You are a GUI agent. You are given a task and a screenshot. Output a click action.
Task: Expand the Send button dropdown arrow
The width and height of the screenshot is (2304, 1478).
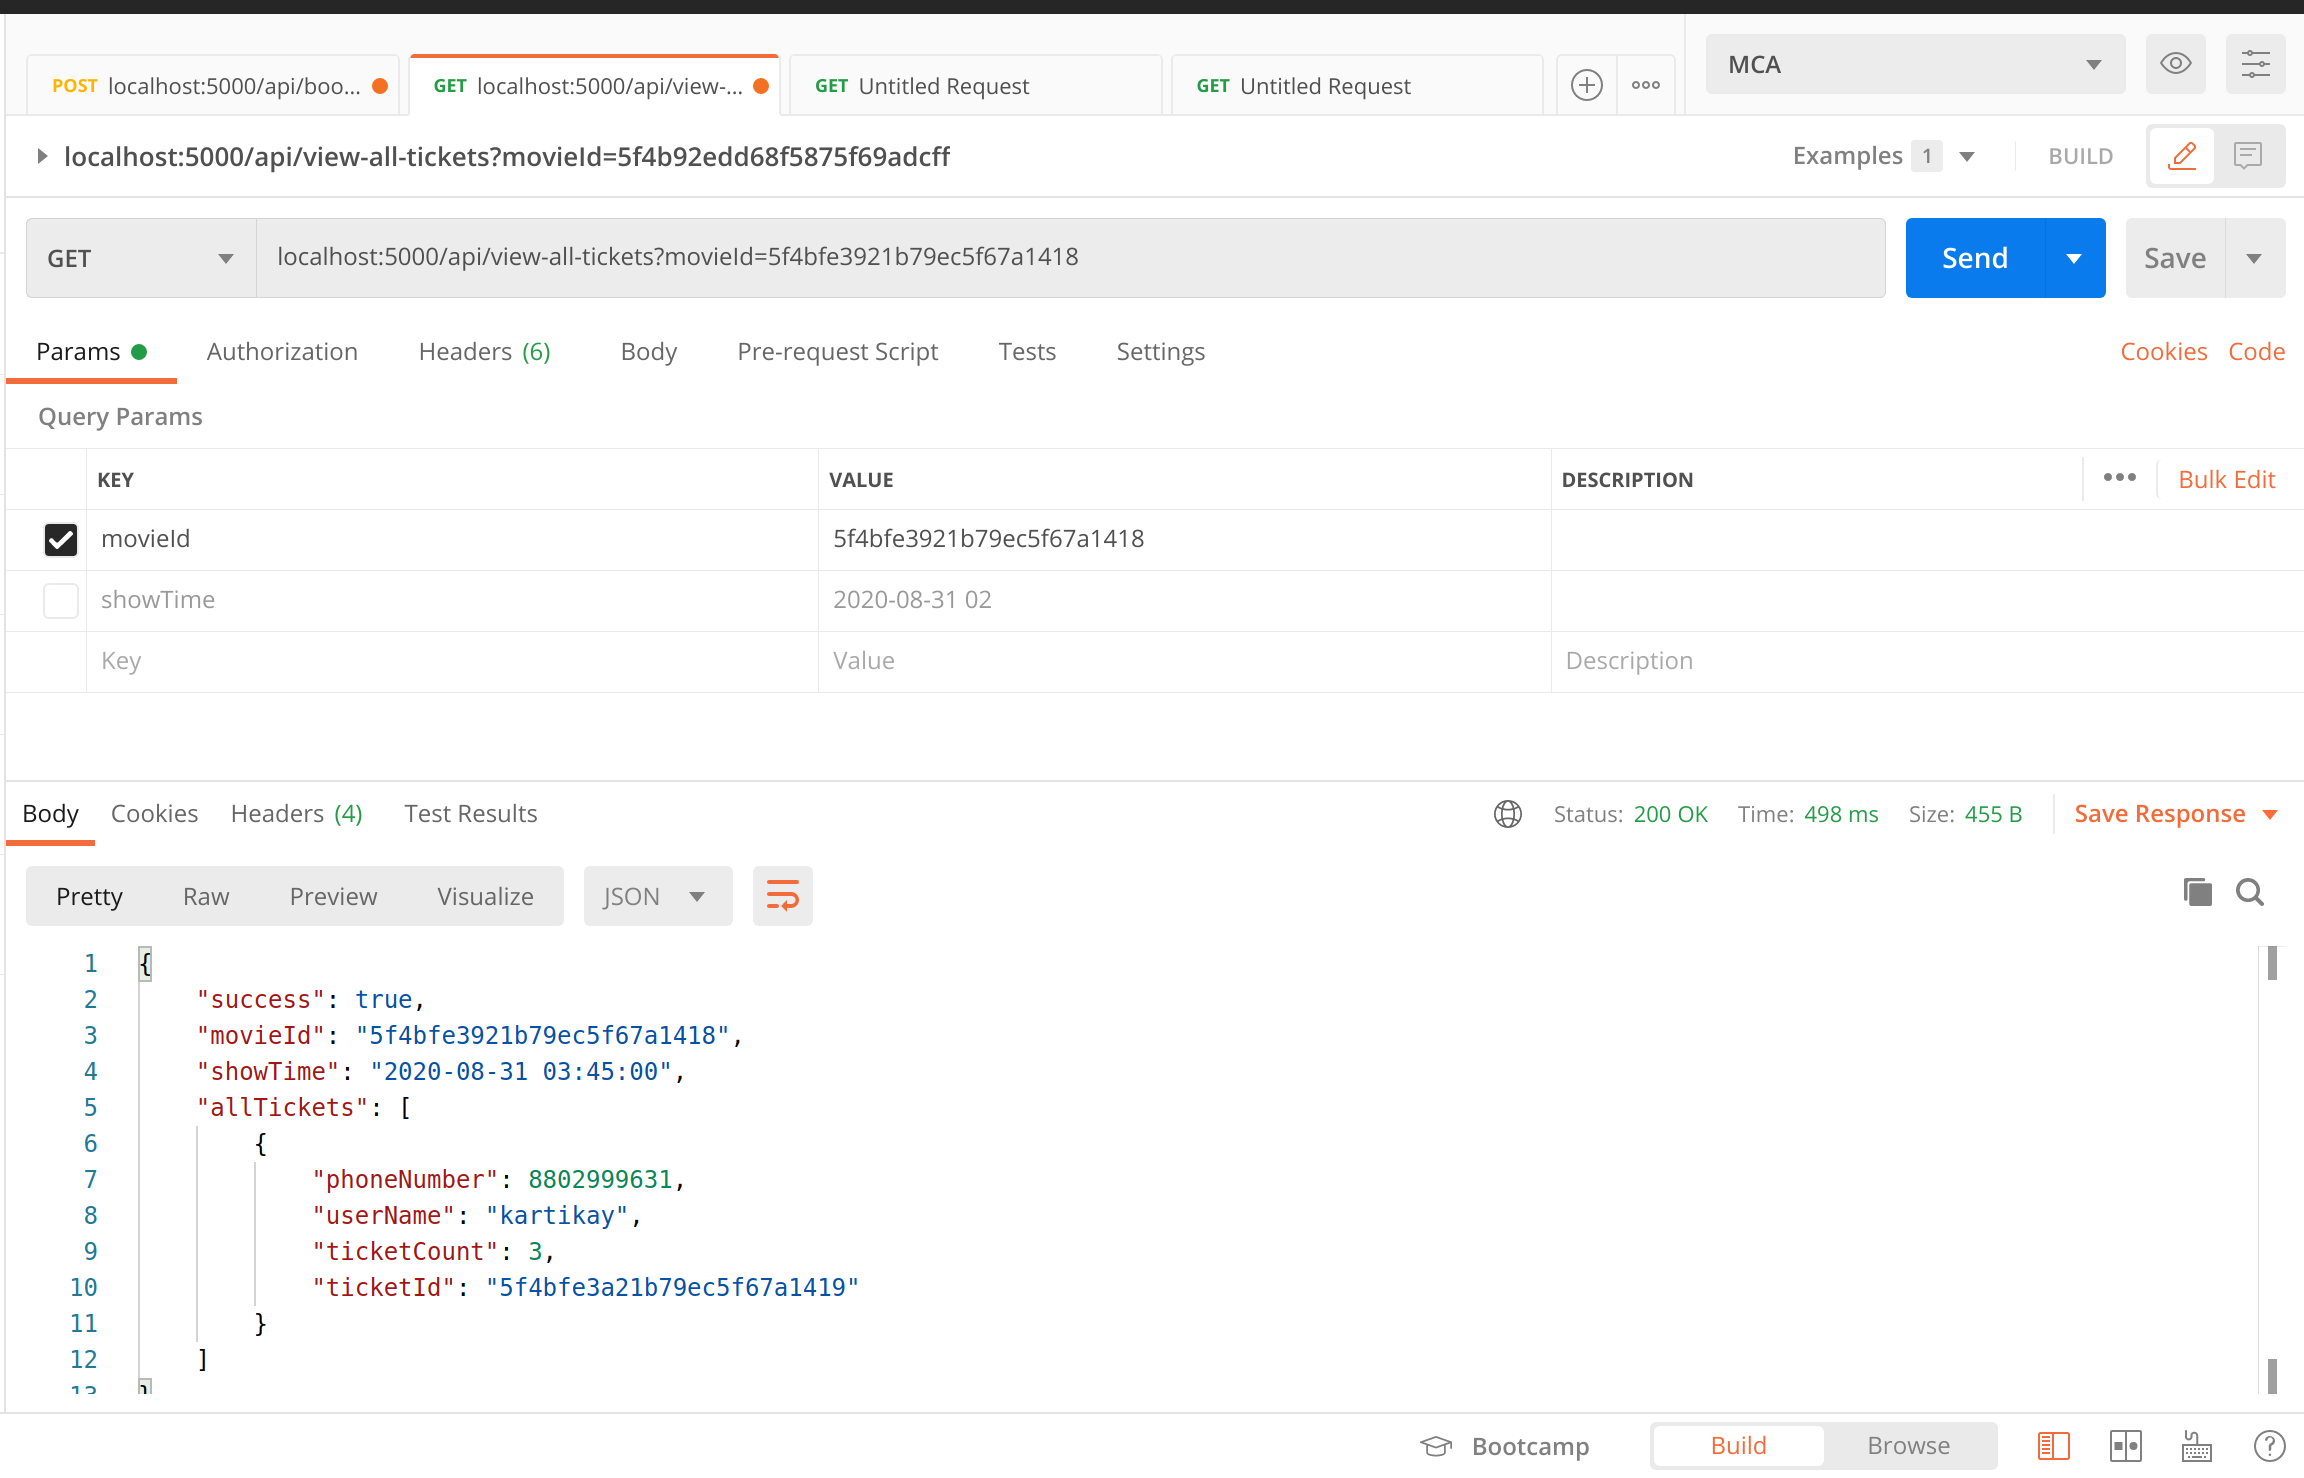pyautogui.click(x=2067, y=257)
